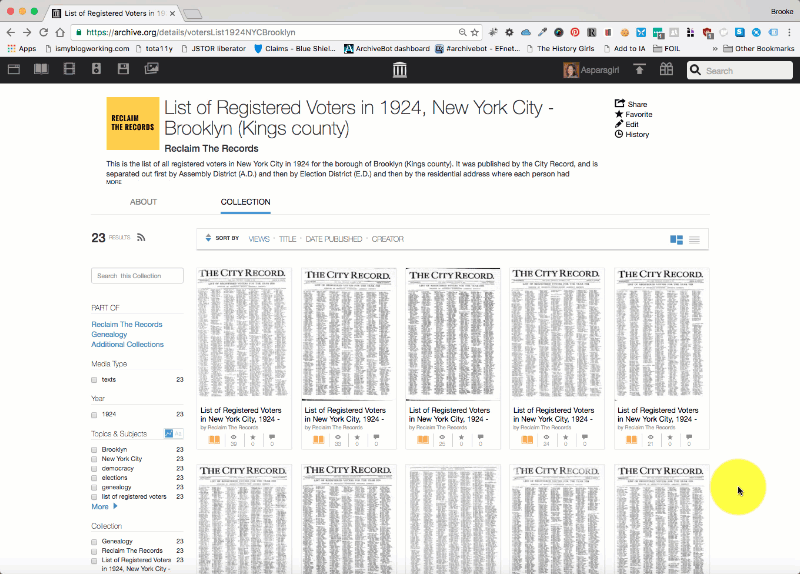
Task: Click the Share icon link
Action: click(631, 104)
